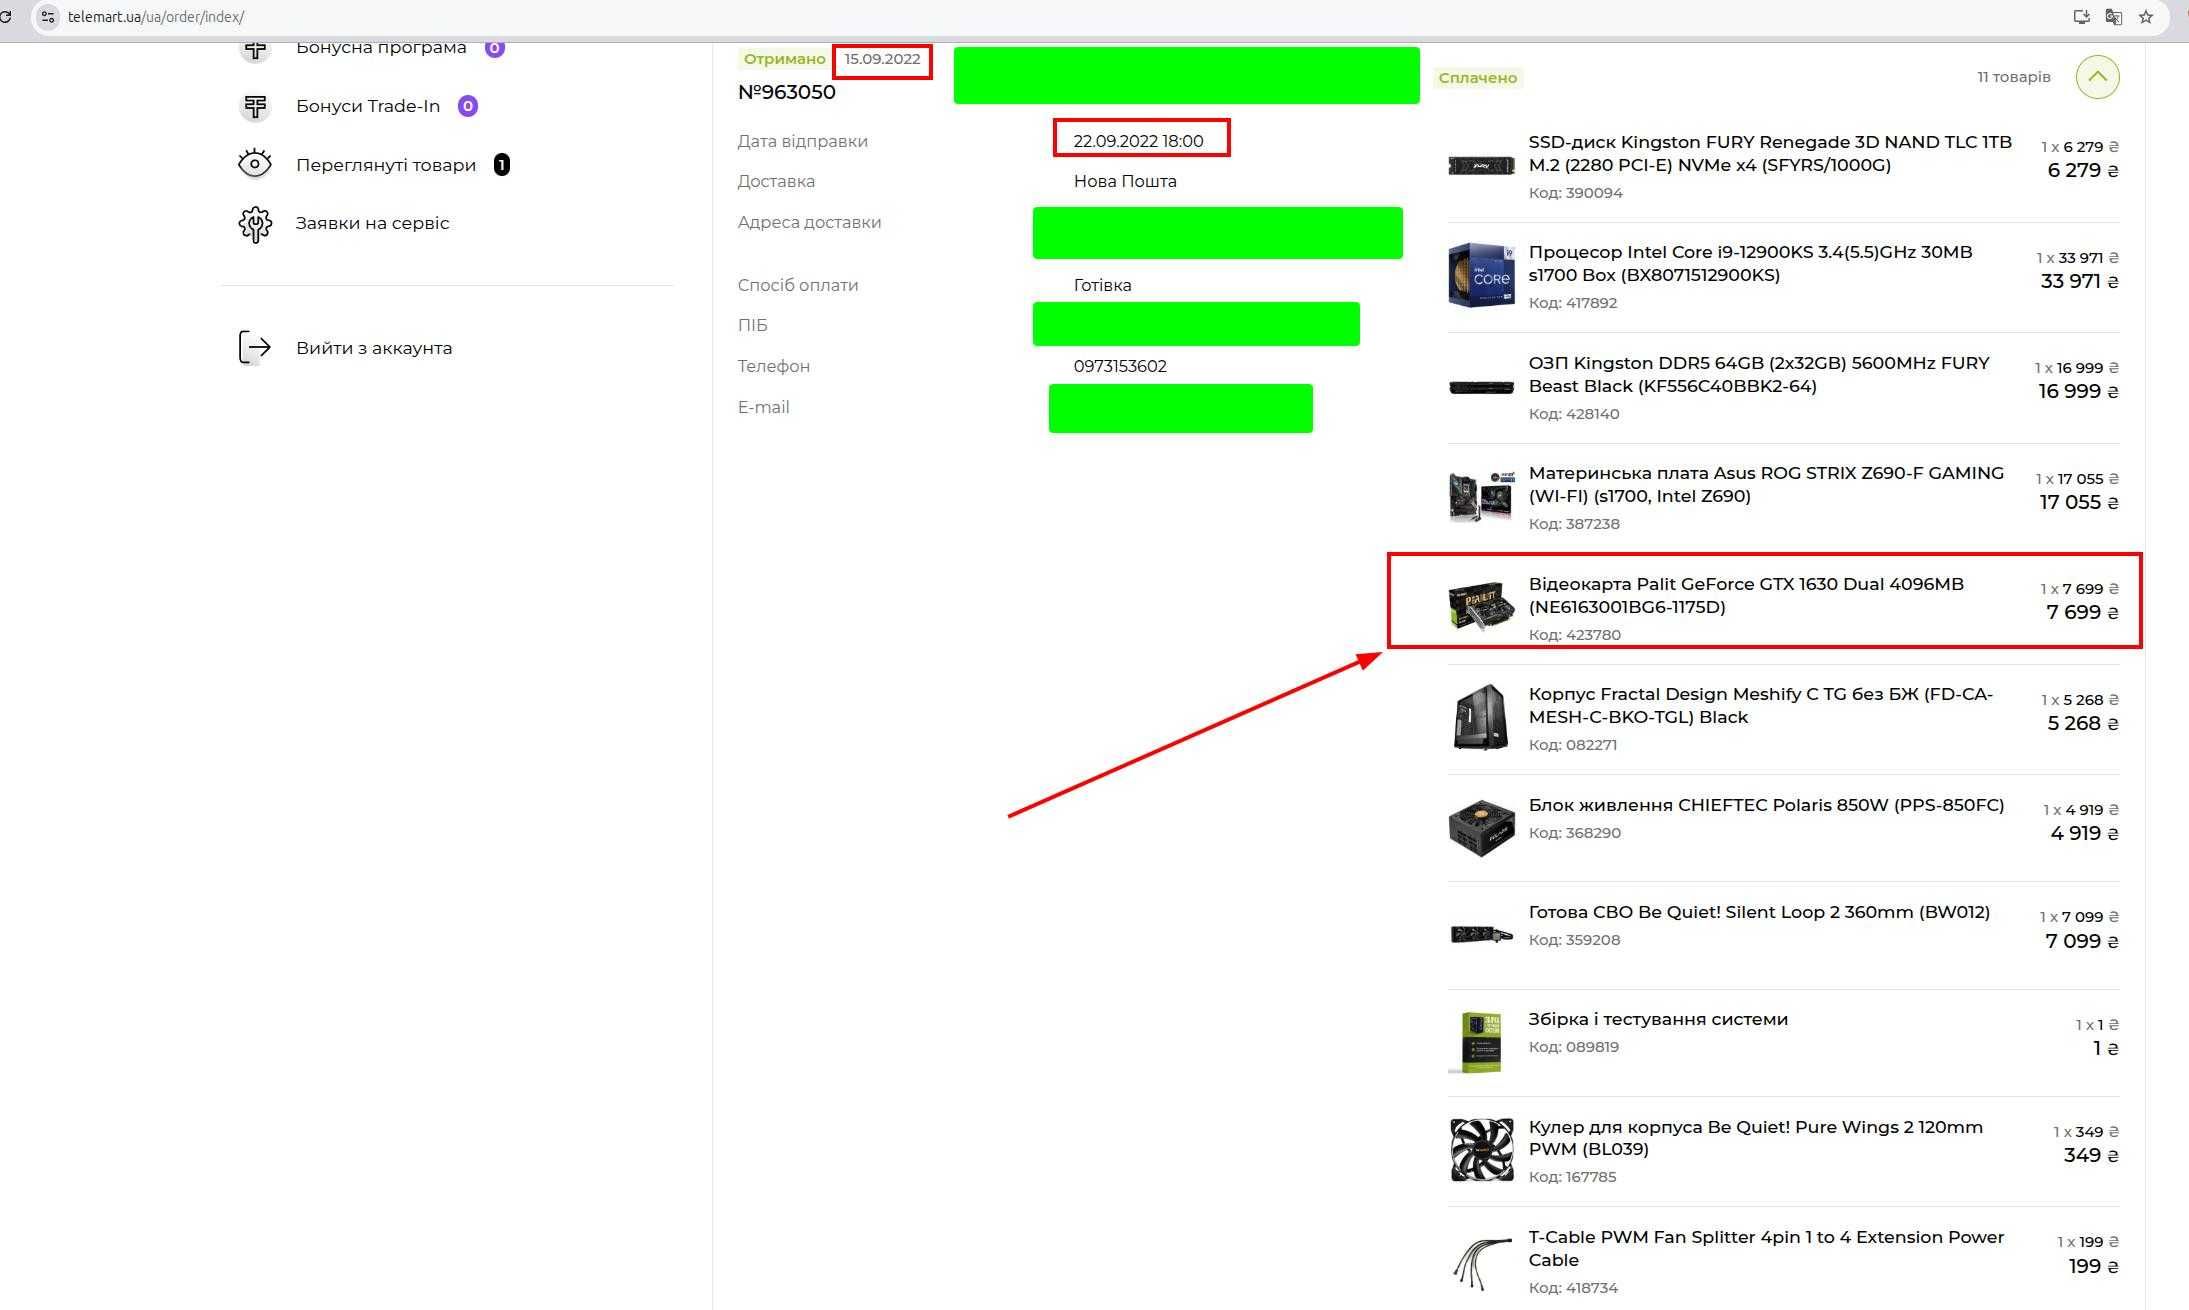Screen dimensions: 2189x1310
Task: Open Кулер для корпуса Be Quiet! Pure Wings link
Action: 1755,1138
